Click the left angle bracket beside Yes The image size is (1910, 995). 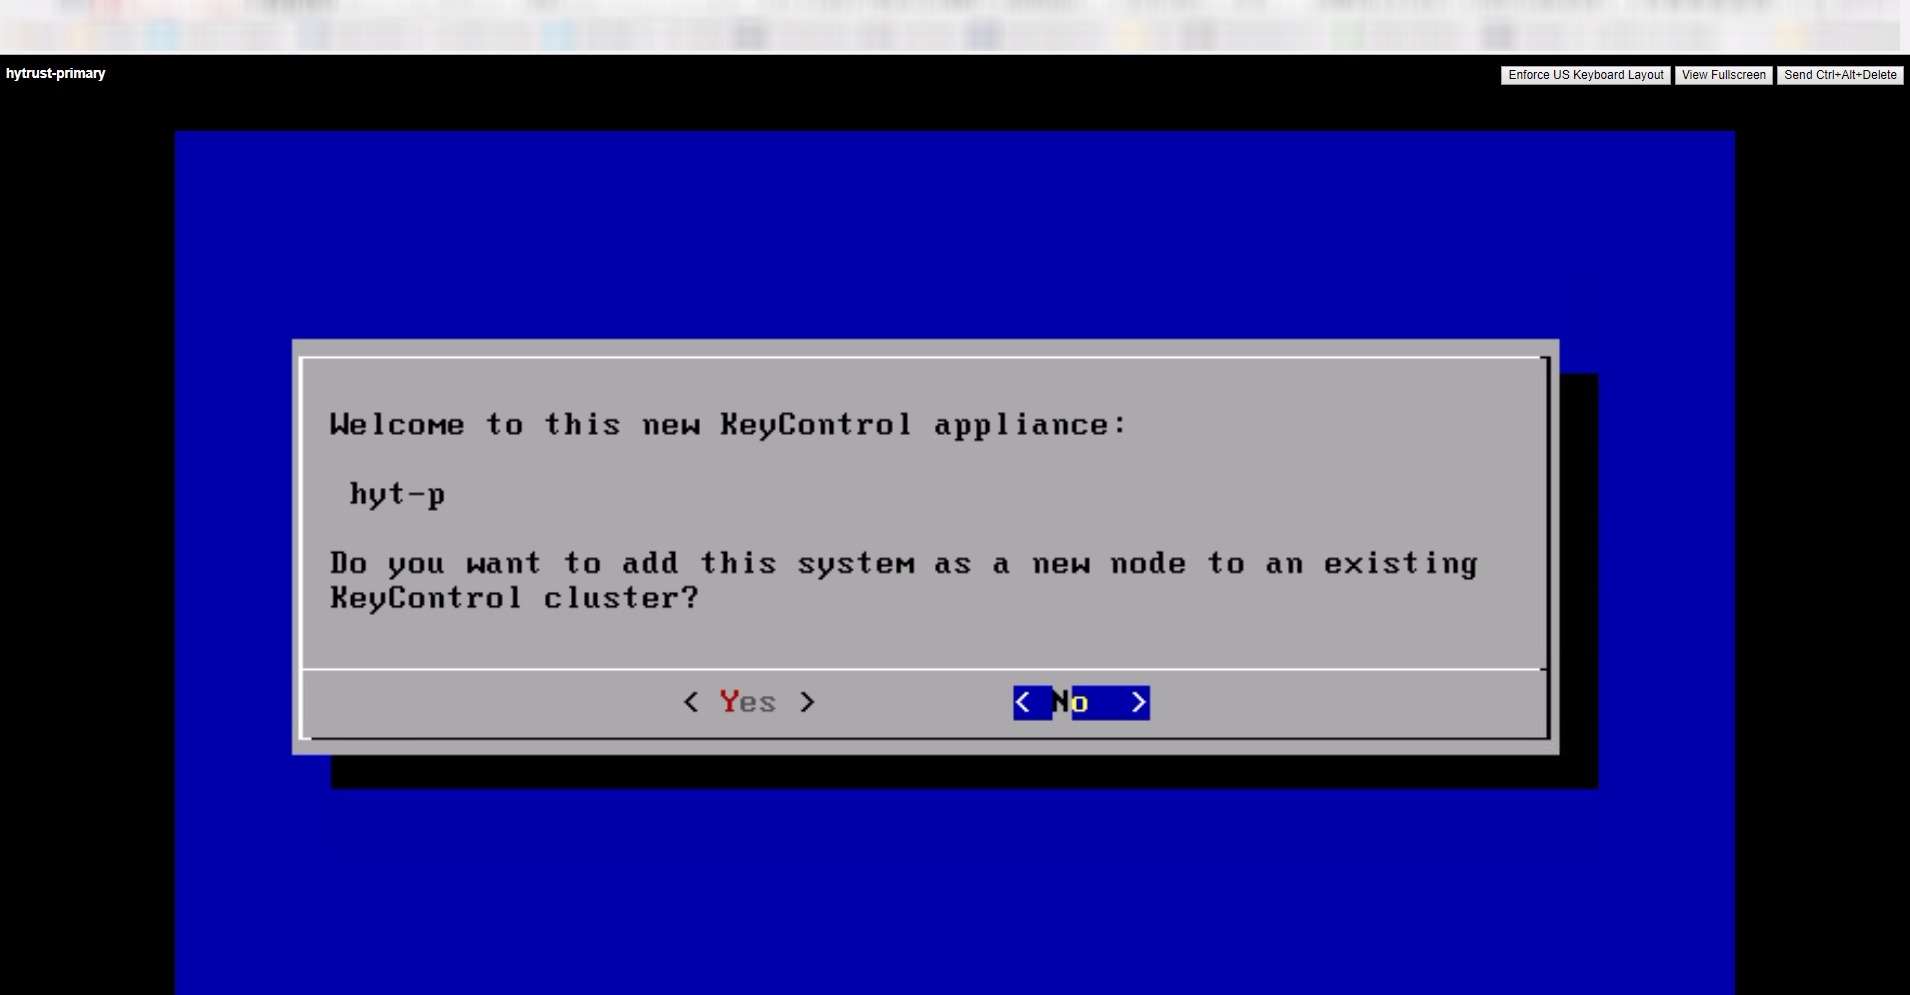pyautogui.click(x=691, y=702)
